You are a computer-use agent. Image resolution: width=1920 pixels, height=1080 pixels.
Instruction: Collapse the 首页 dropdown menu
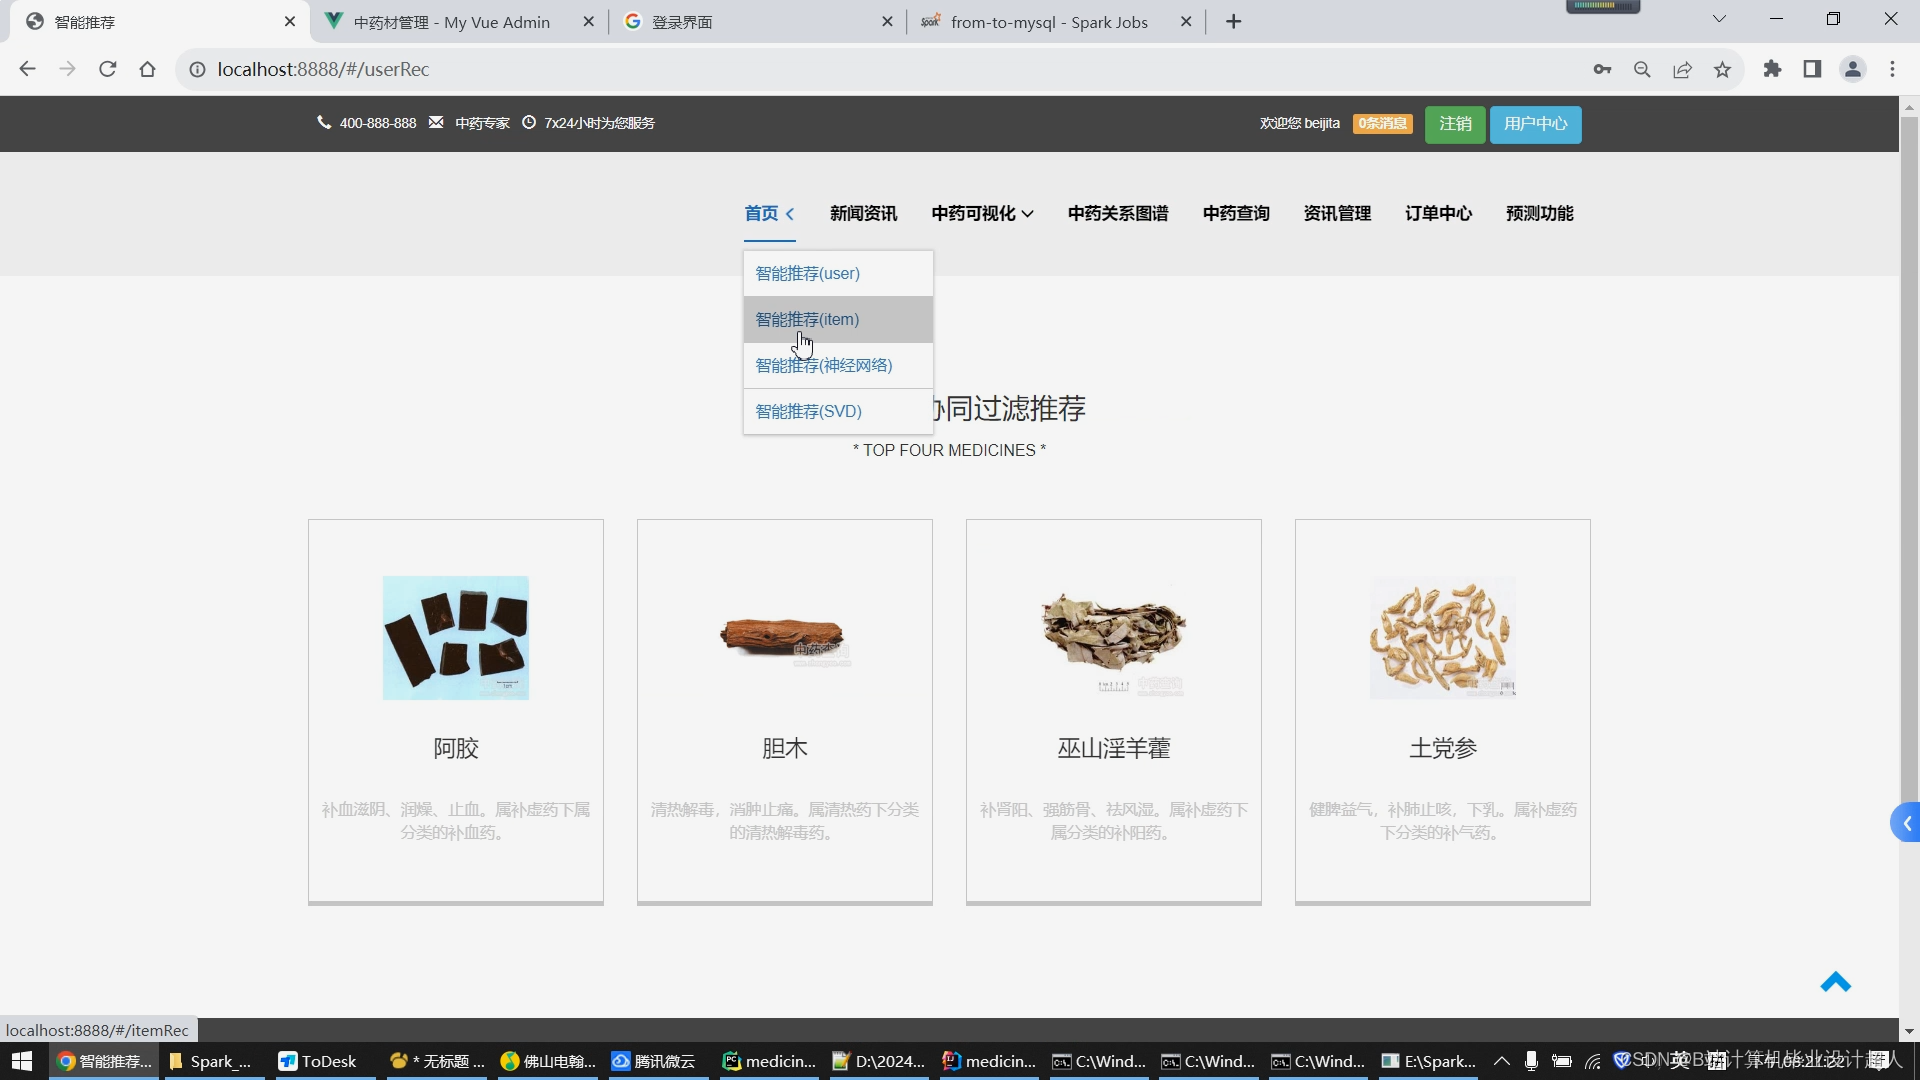[769, 213]
